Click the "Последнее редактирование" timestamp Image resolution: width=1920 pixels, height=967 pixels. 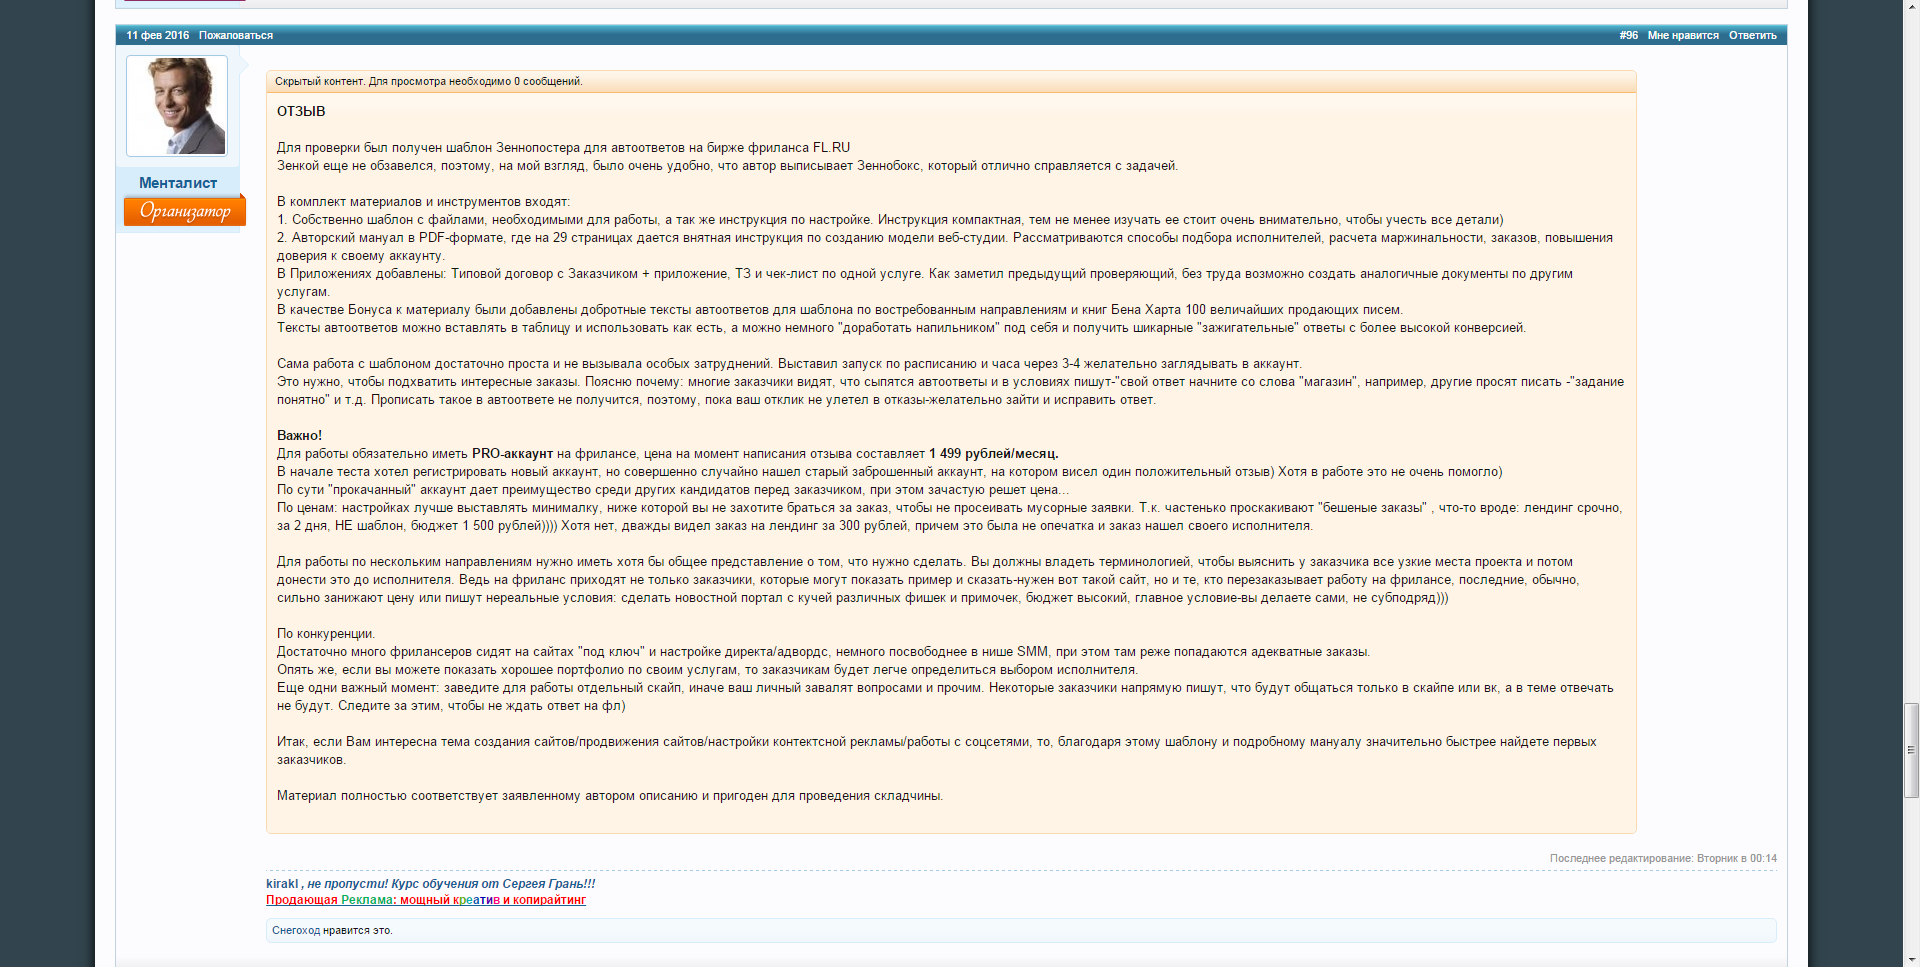[x=1662, y=858]
